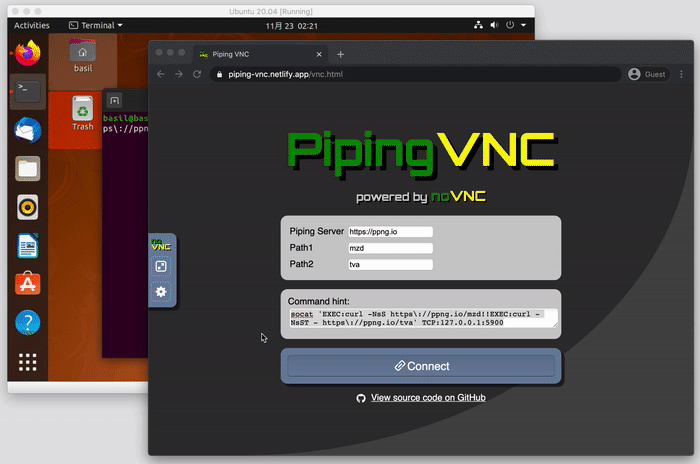
Task: Click the address bar URL
Action: point(286,74)
